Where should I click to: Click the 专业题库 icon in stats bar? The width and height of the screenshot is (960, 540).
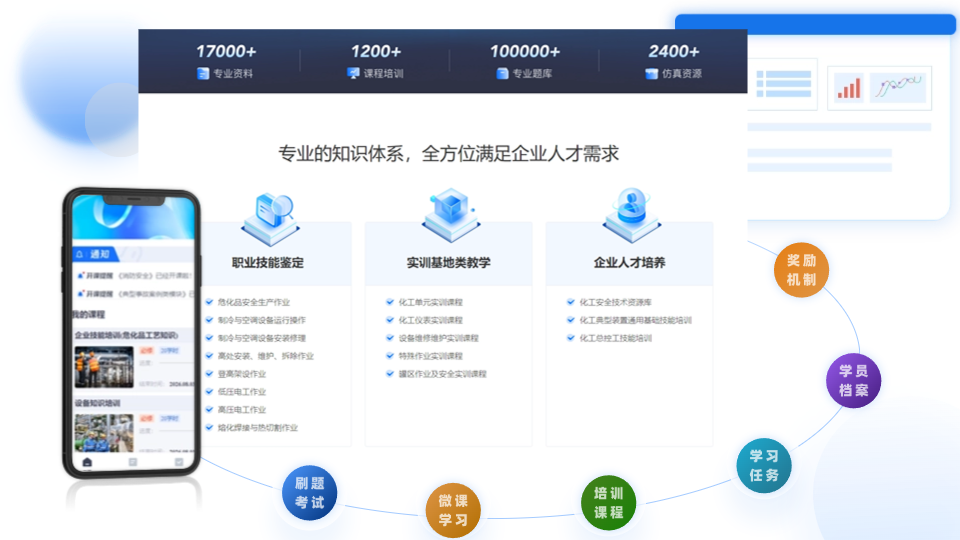tap(502, 74)
